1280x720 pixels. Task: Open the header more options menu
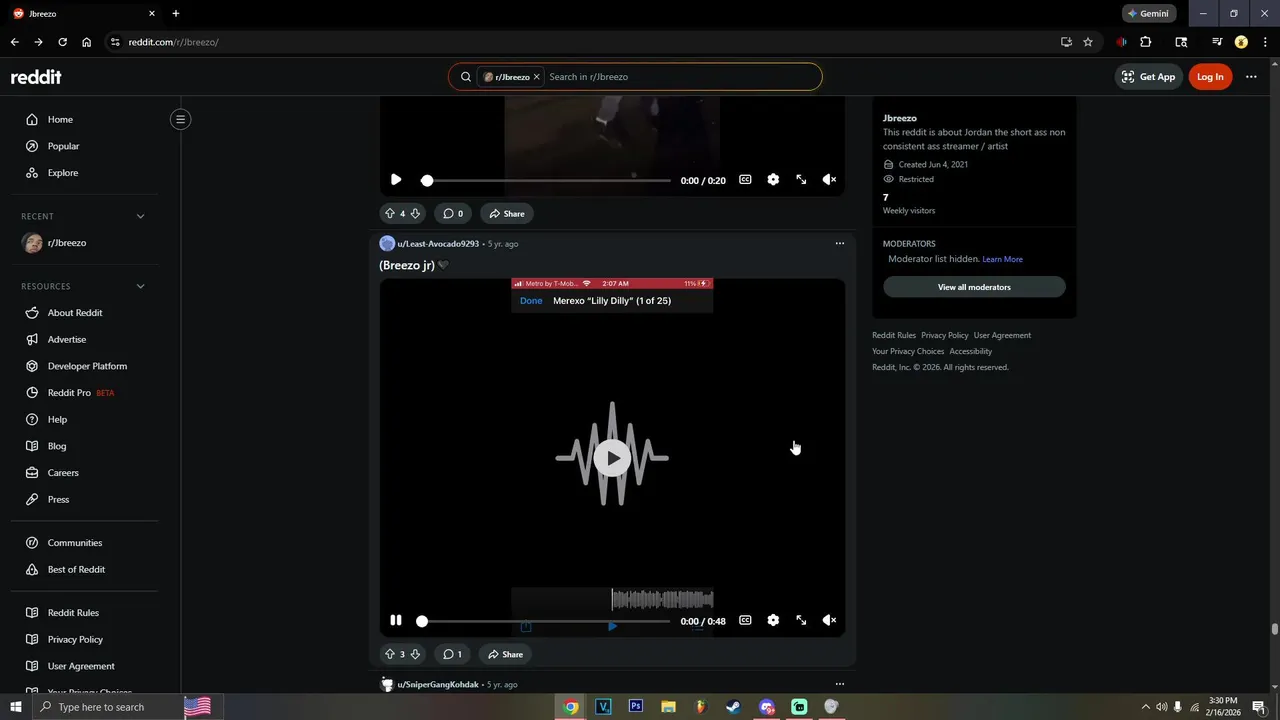coord(1251,77)
